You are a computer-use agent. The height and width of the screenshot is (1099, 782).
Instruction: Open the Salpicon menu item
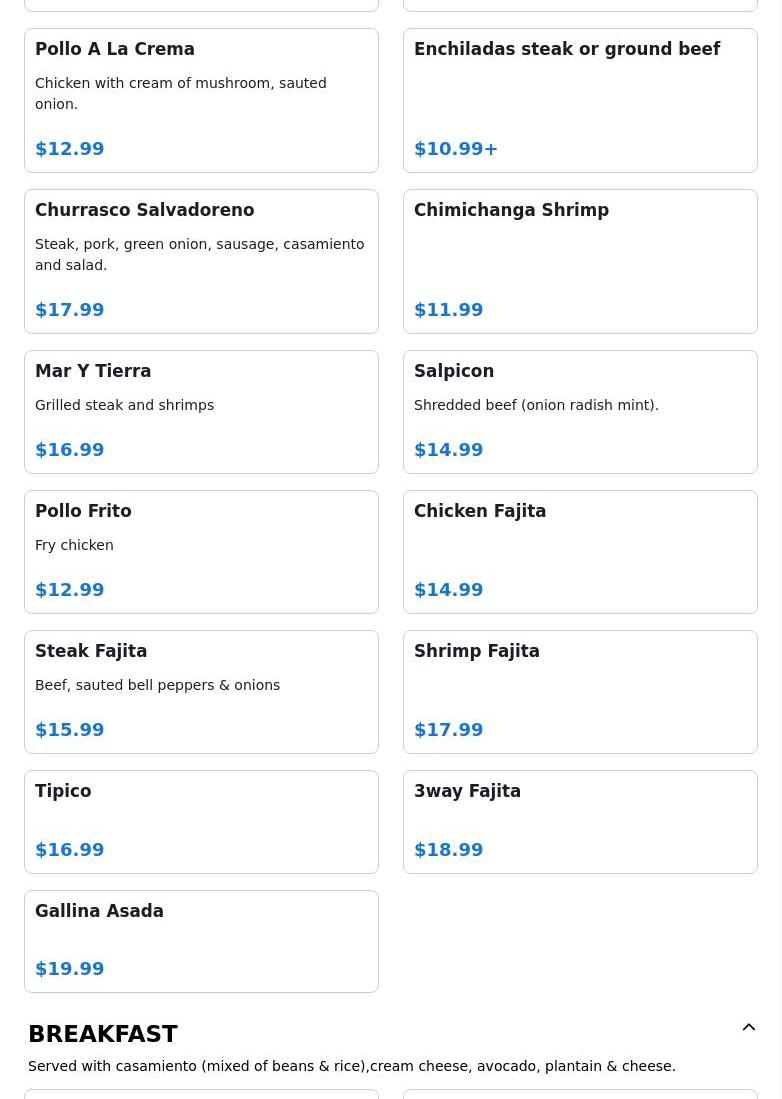point(580,411)
